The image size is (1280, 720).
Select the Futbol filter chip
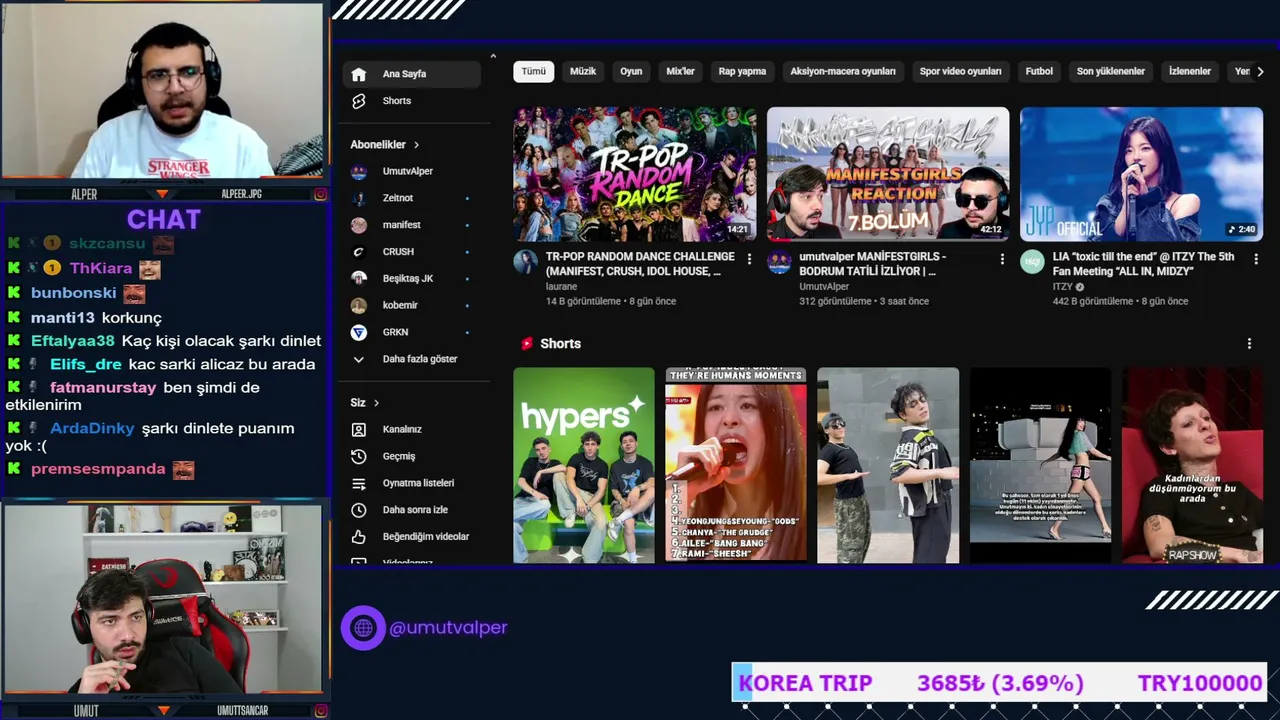point(1039,72)
